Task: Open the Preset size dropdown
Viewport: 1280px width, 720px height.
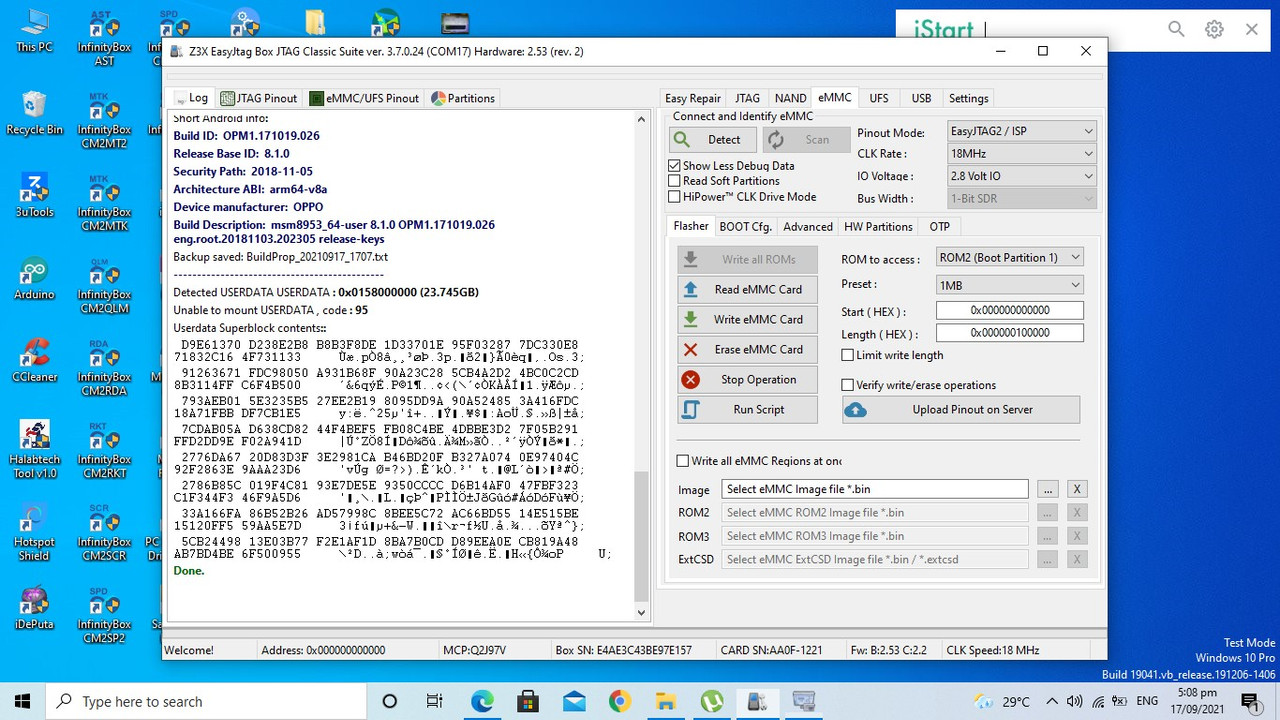Action: tap(1009, 286)
